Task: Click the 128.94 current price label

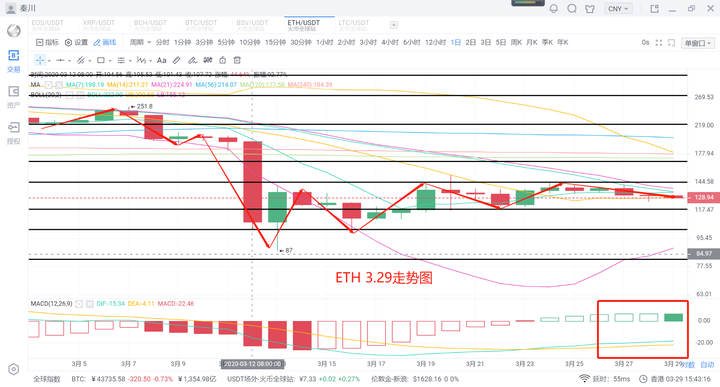Action: point(703,197)
